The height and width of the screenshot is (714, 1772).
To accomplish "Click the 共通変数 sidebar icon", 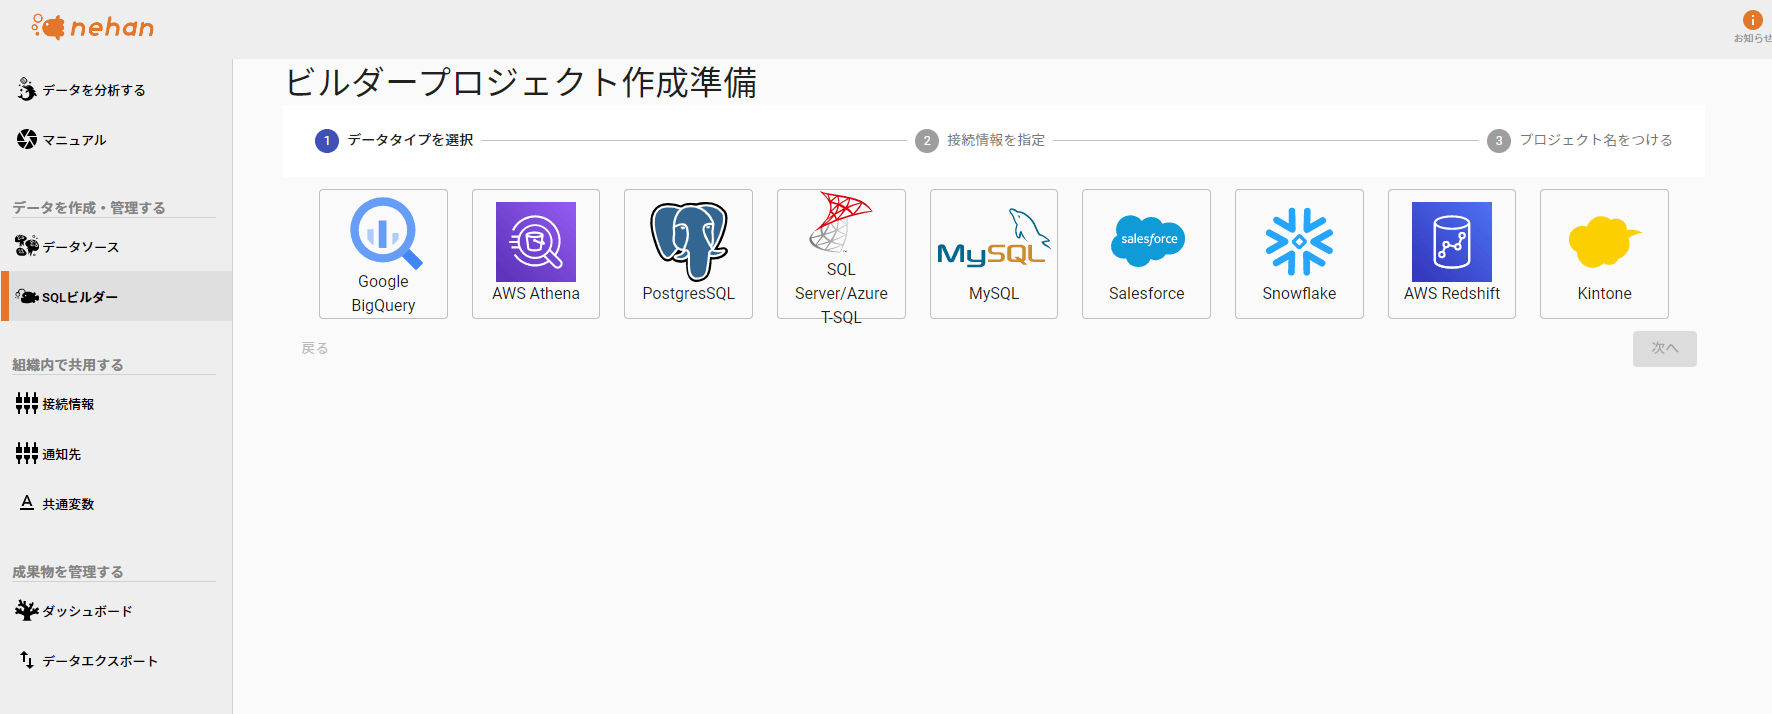I will [x=27, y=503].
